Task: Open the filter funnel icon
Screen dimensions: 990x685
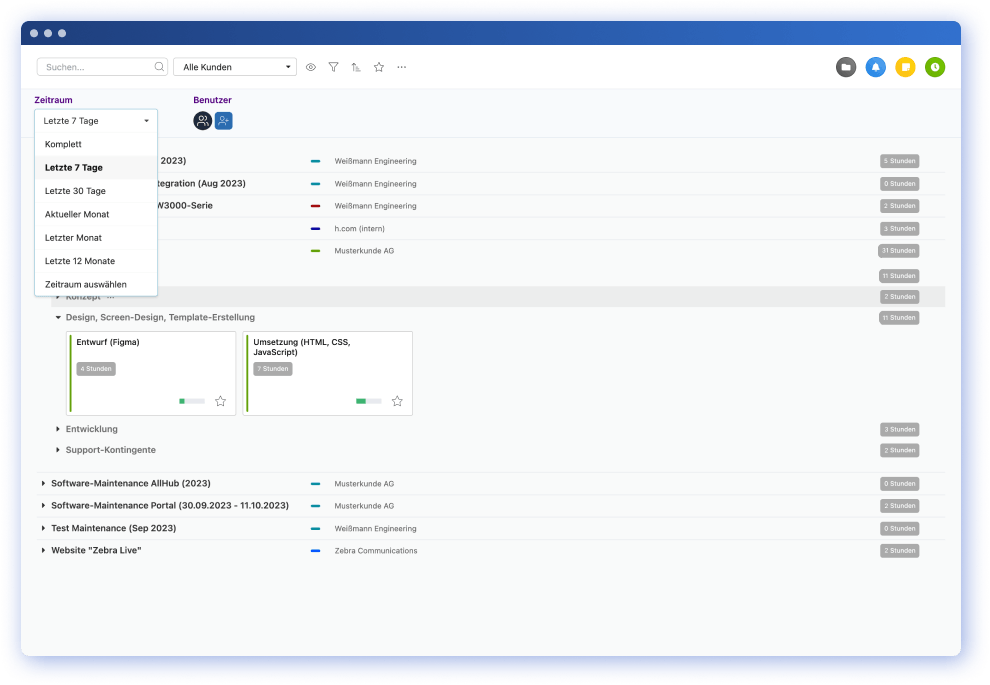Action: pyautogui.click(x=333, y=67)
